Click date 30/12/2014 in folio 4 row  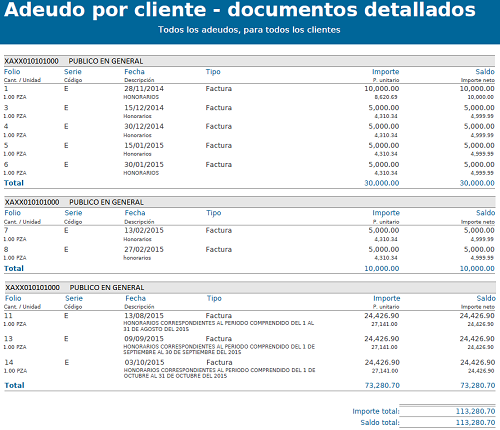pos(144,126)
